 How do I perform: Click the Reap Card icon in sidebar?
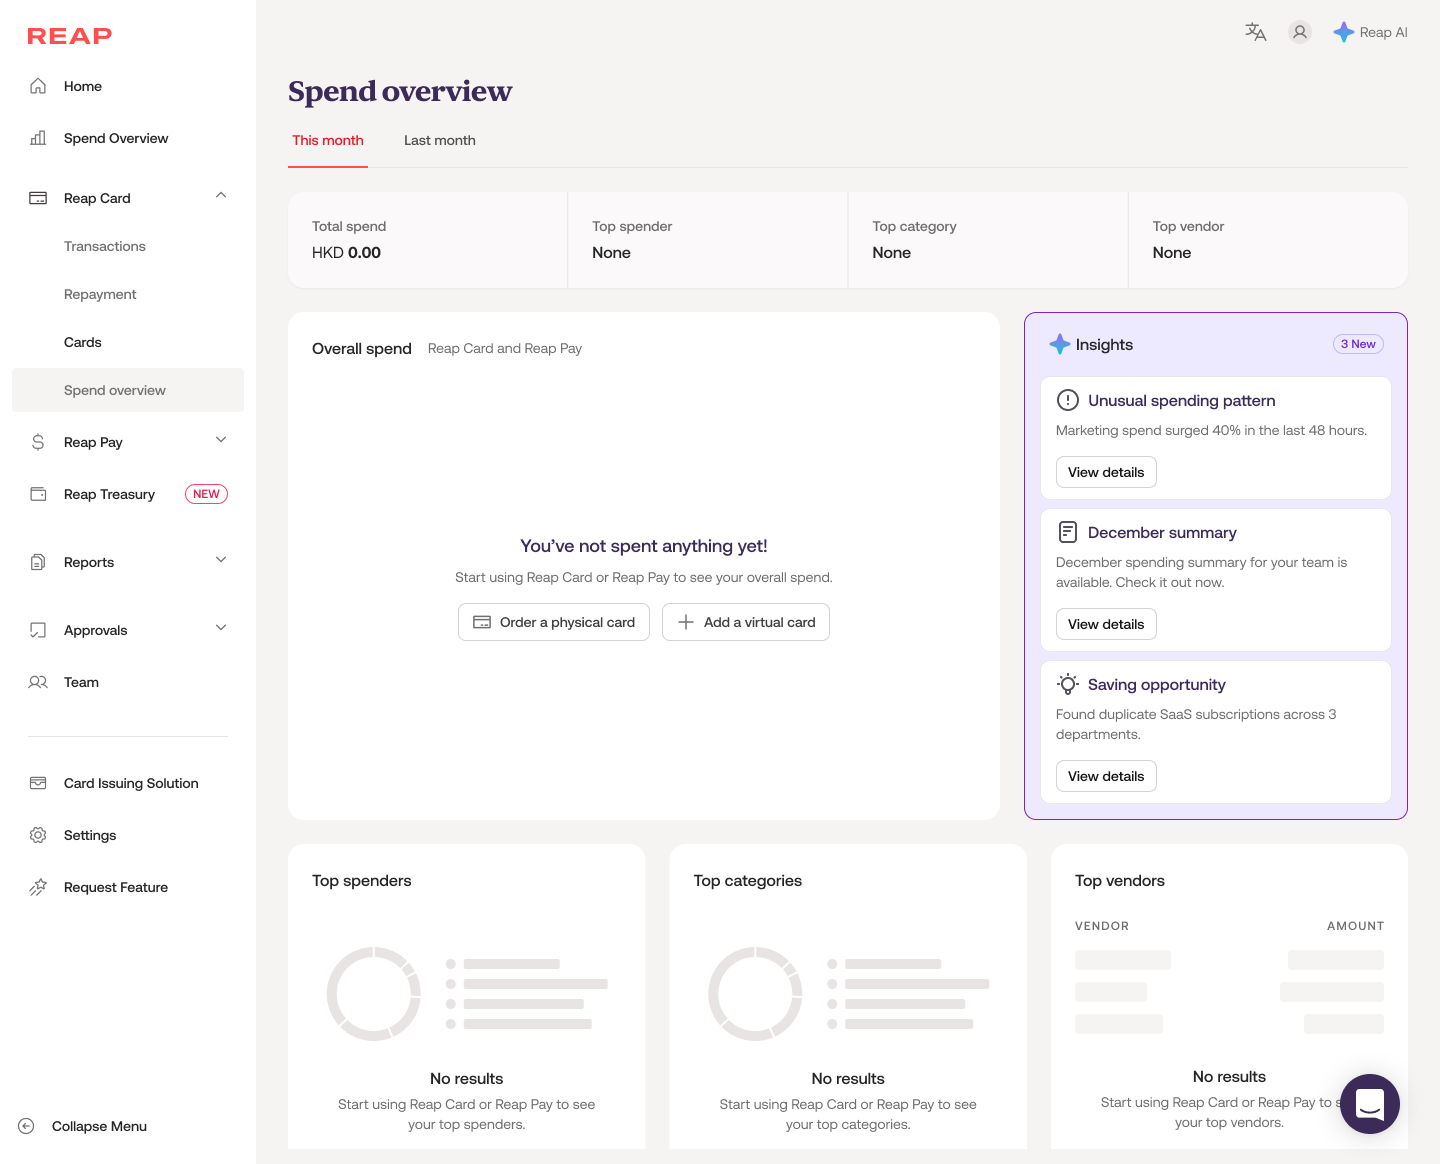(38, 198)
